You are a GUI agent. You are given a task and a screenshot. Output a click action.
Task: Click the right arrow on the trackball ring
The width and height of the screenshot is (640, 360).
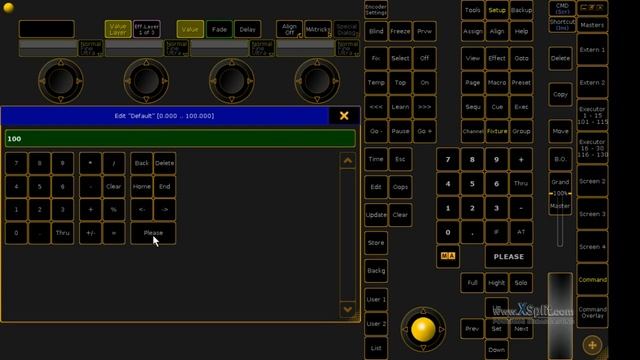tap(442, 329)
